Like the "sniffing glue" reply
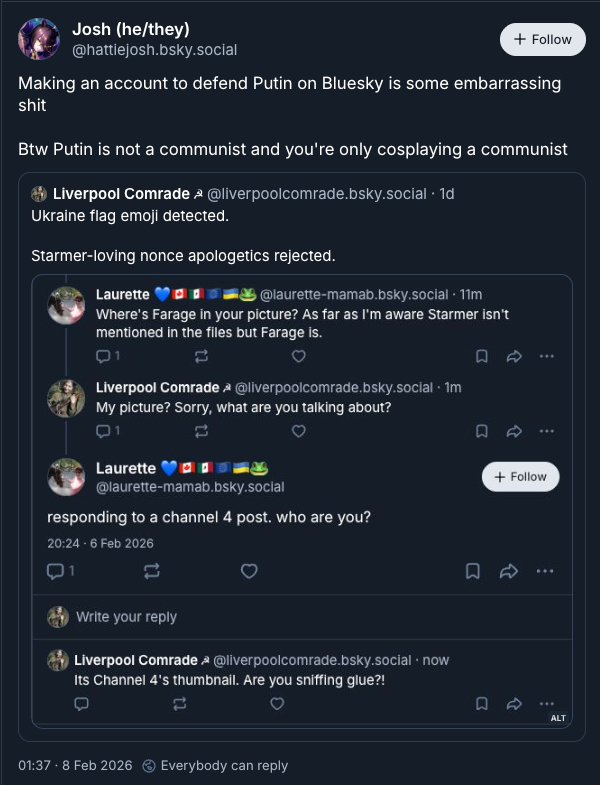Image resolution: width=600 pixels, height=785 pixels. point(278,703)
